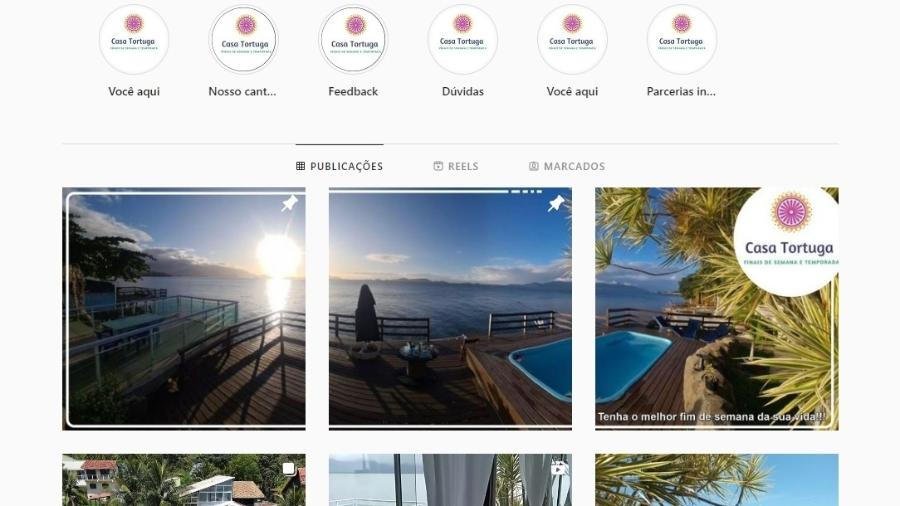Open the palm tree against blue sky post
The height and width of the screenshot is (506, 900).
pyautogui.click(x=717, y=480)
